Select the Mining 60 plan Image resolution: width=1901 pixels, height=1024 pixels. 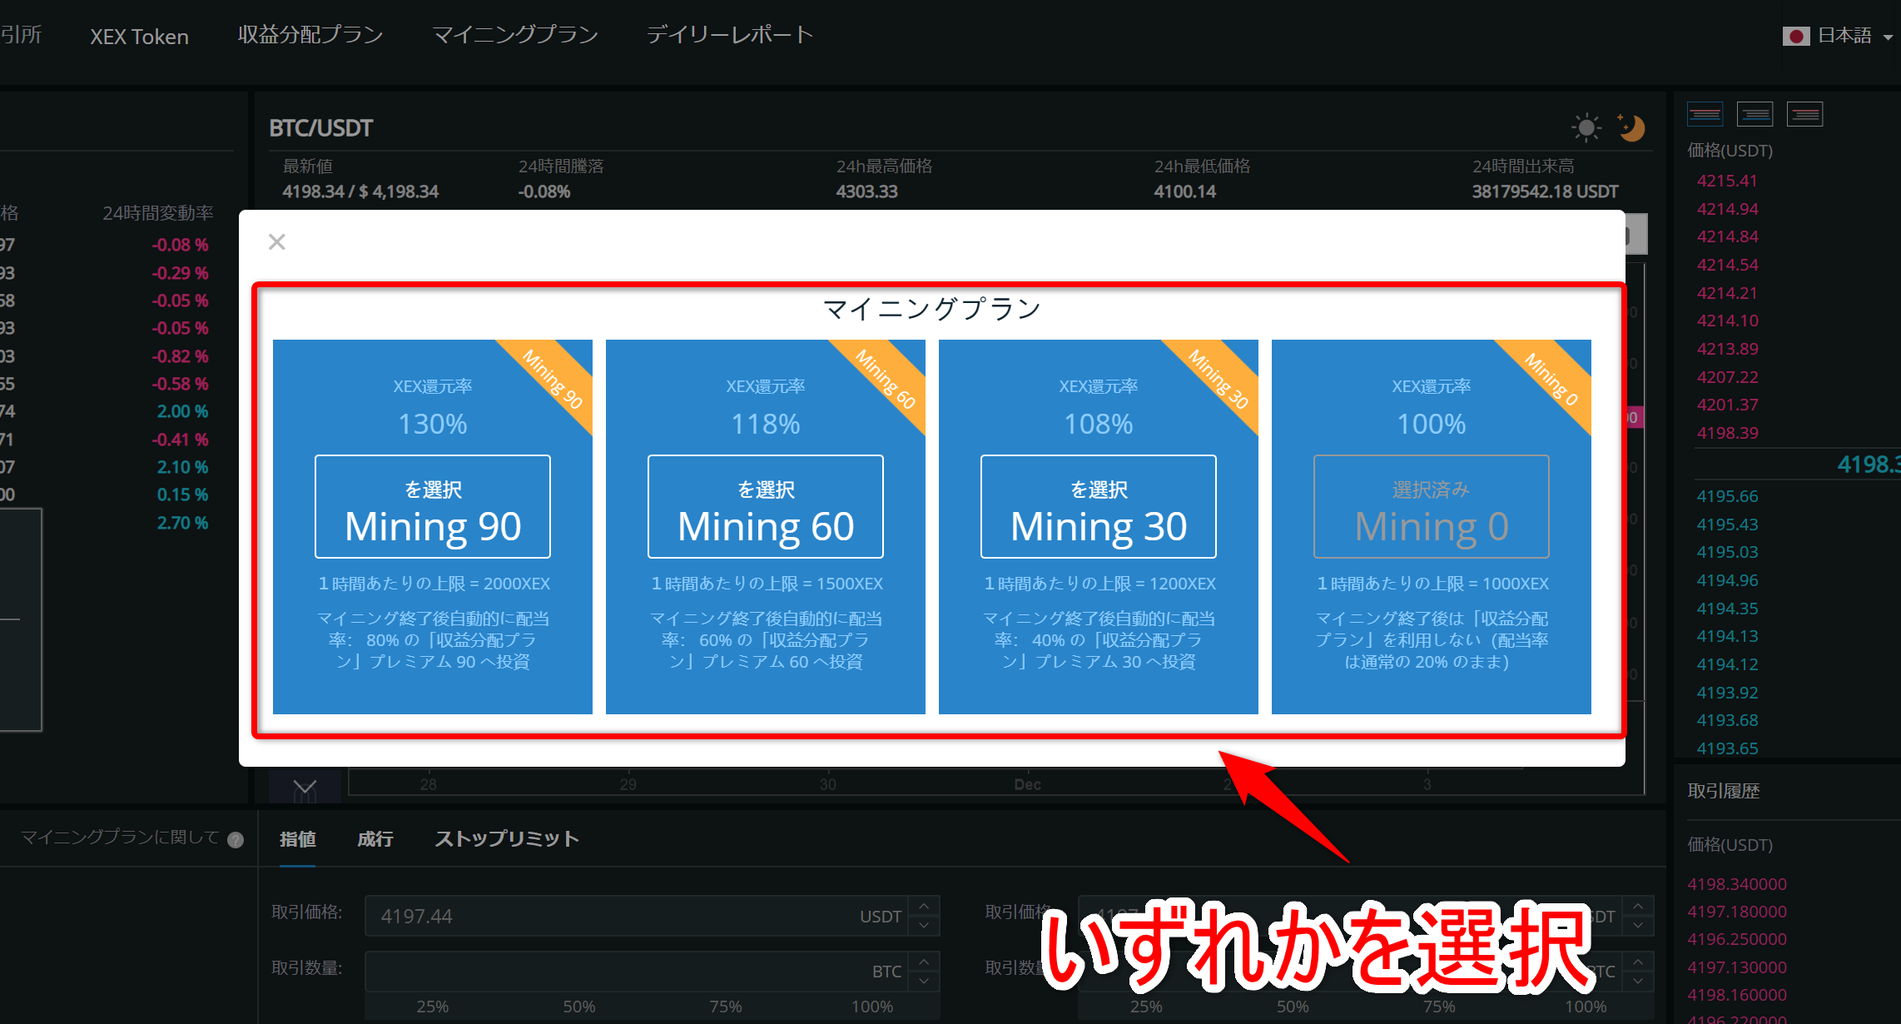(x=764, y=506)
